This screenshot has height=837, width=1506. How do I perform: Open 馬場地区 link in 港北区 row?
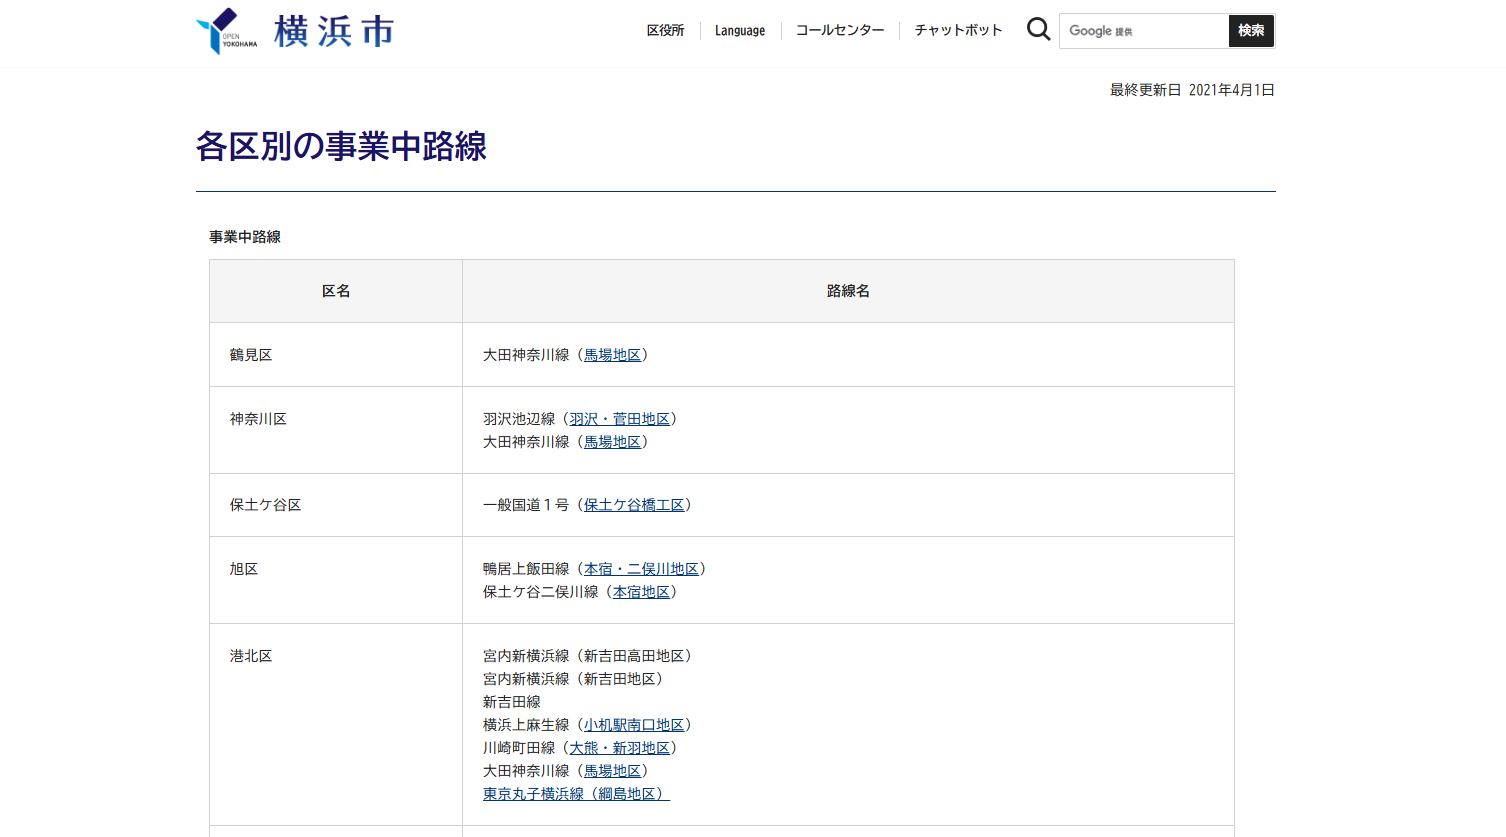tap(612, 771)
